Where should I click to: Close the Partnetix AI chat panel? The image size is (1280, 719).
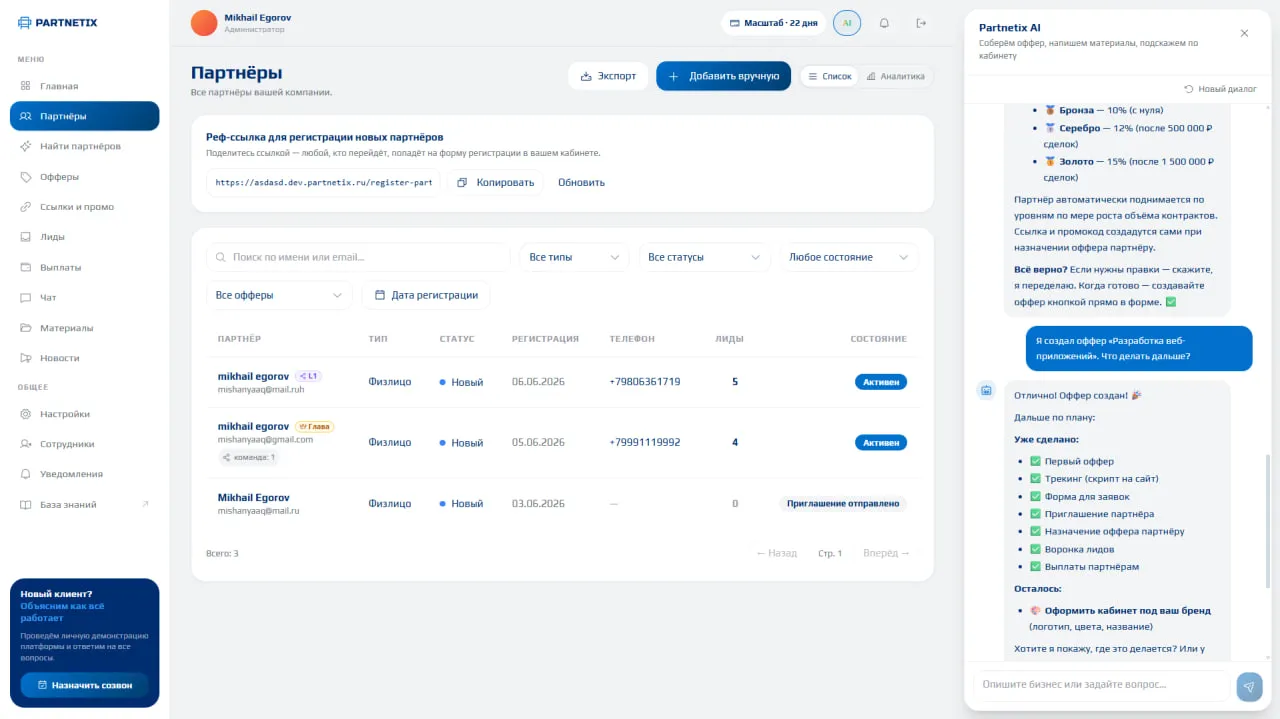(1244, 33)
